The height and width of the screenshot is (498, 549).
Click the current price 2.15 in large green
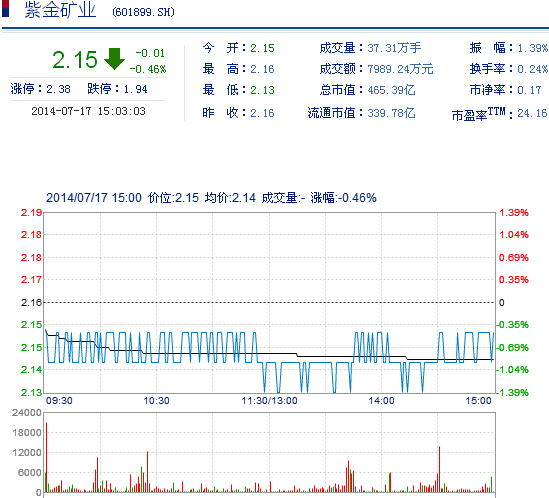click(x=75, y=60)
